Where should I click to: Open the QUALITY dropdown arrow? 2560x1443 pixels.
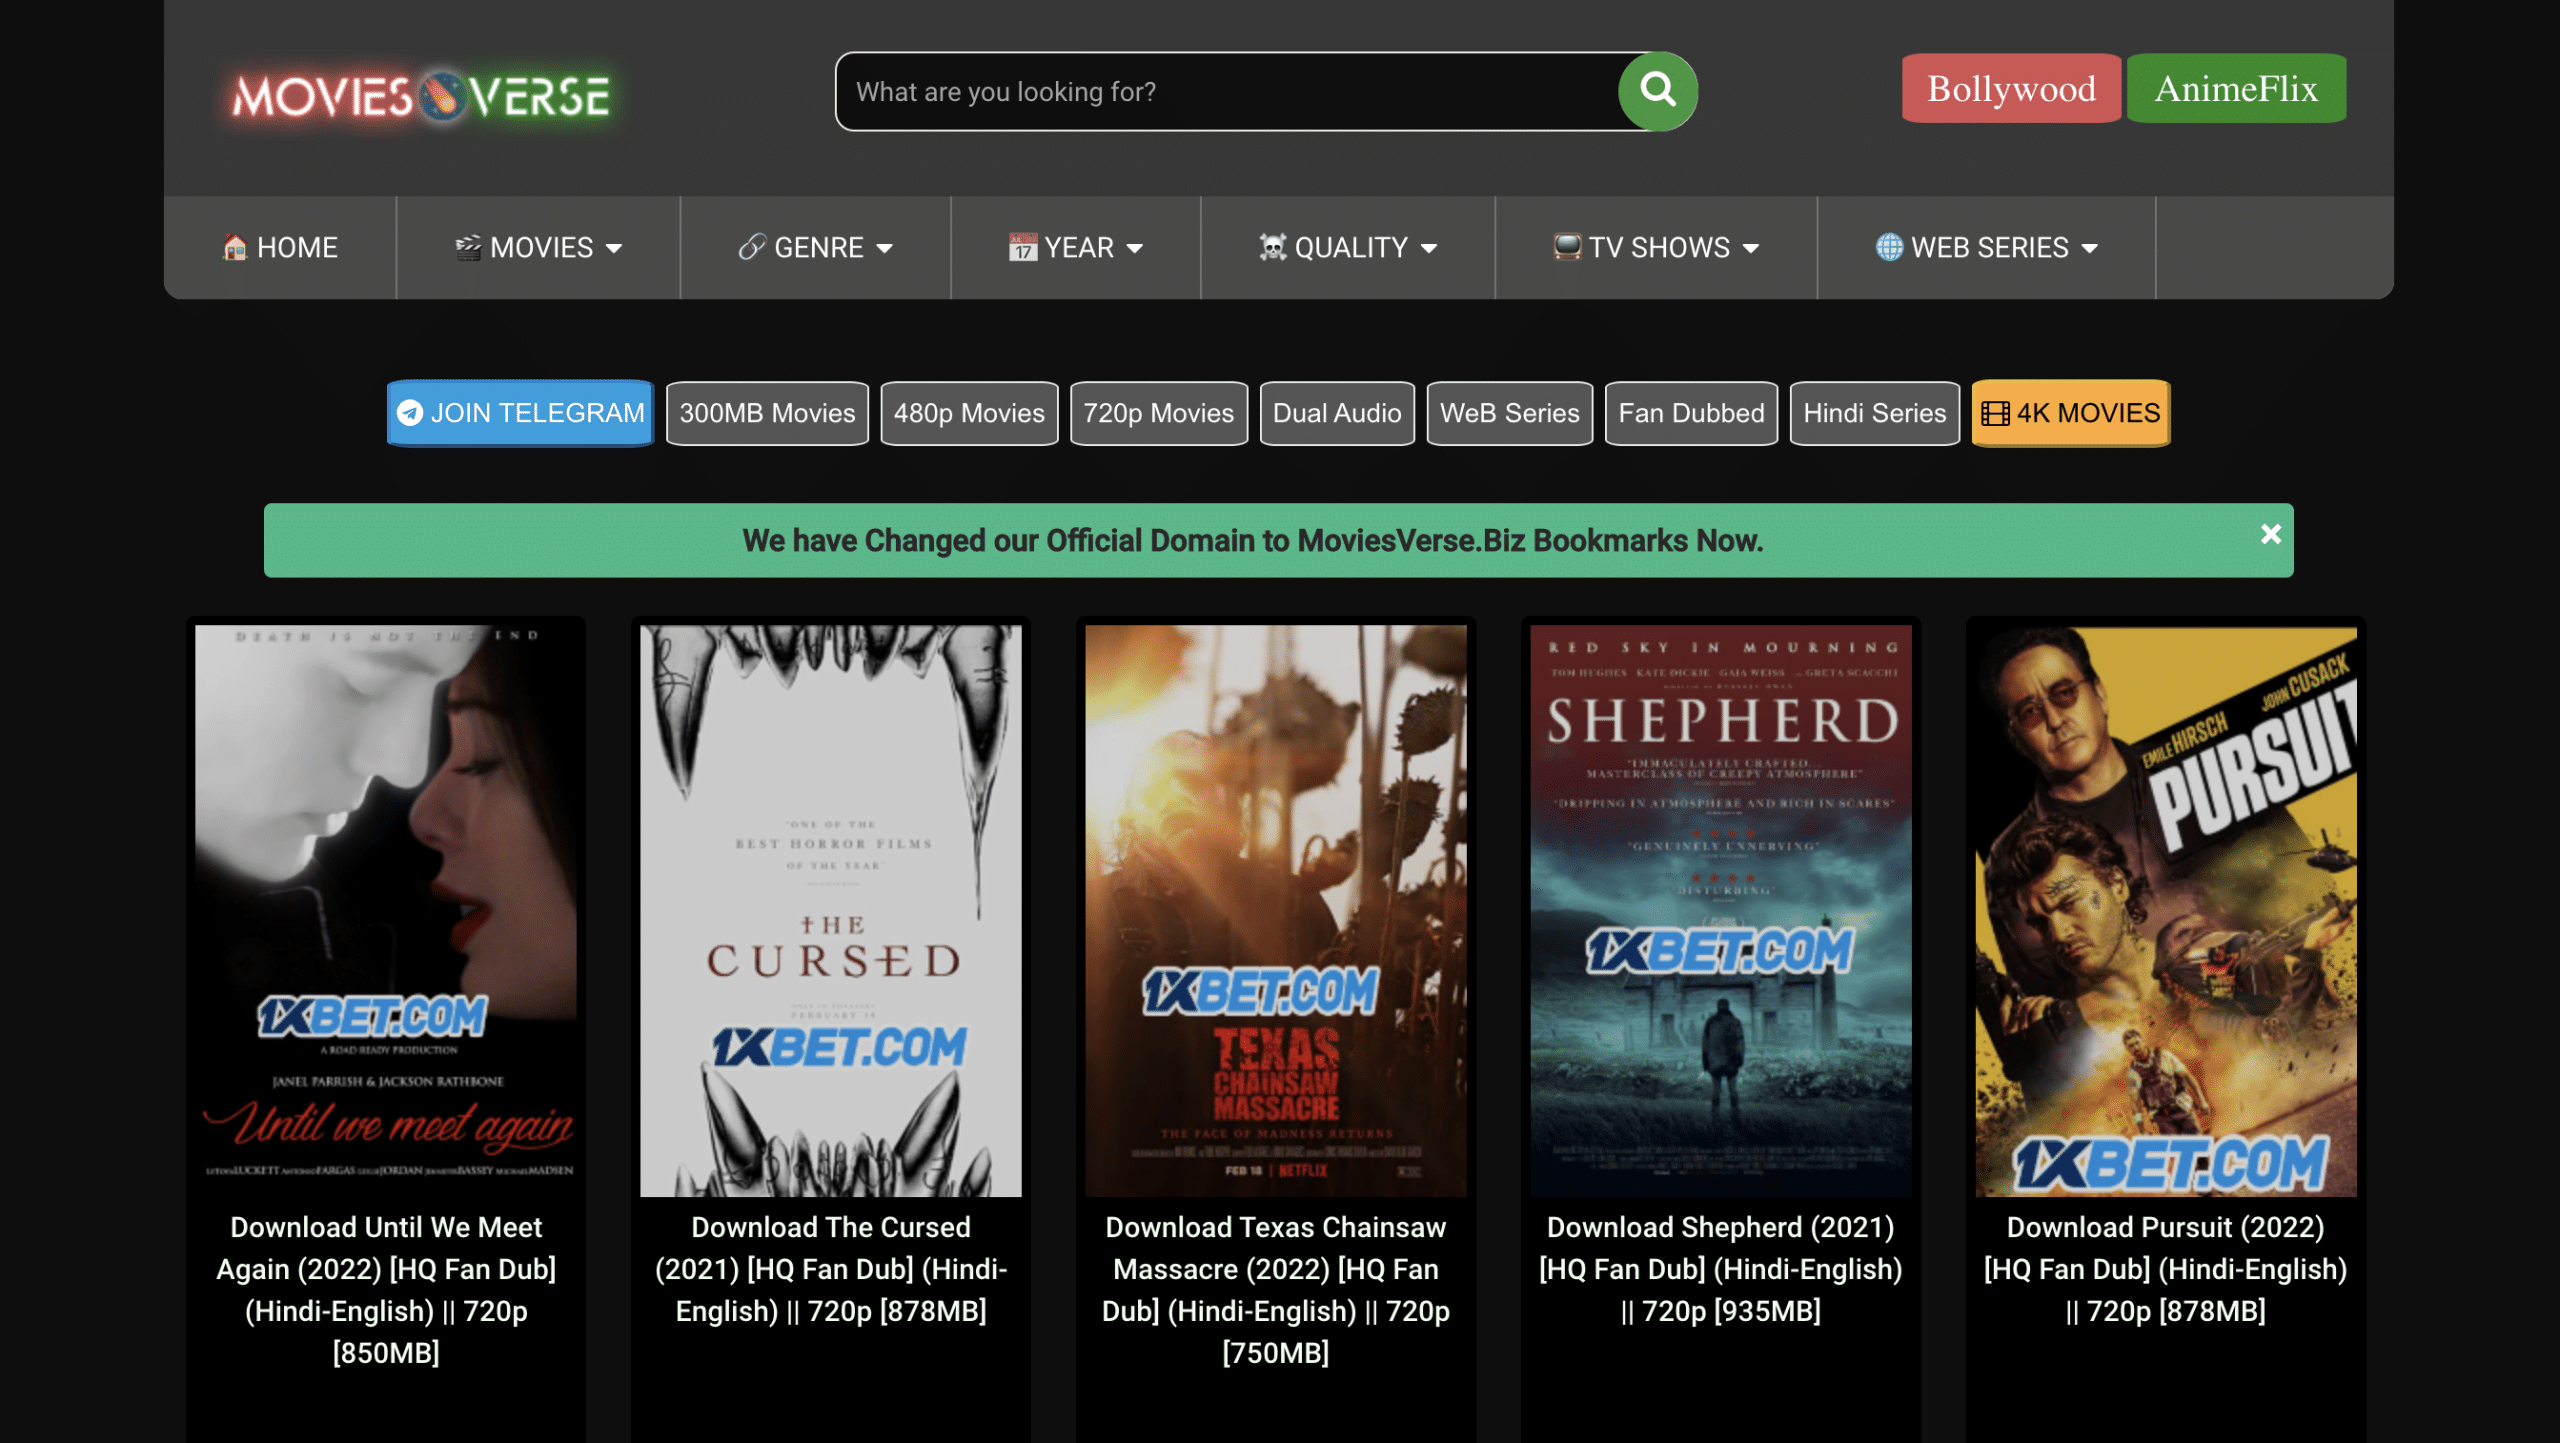1430,247
